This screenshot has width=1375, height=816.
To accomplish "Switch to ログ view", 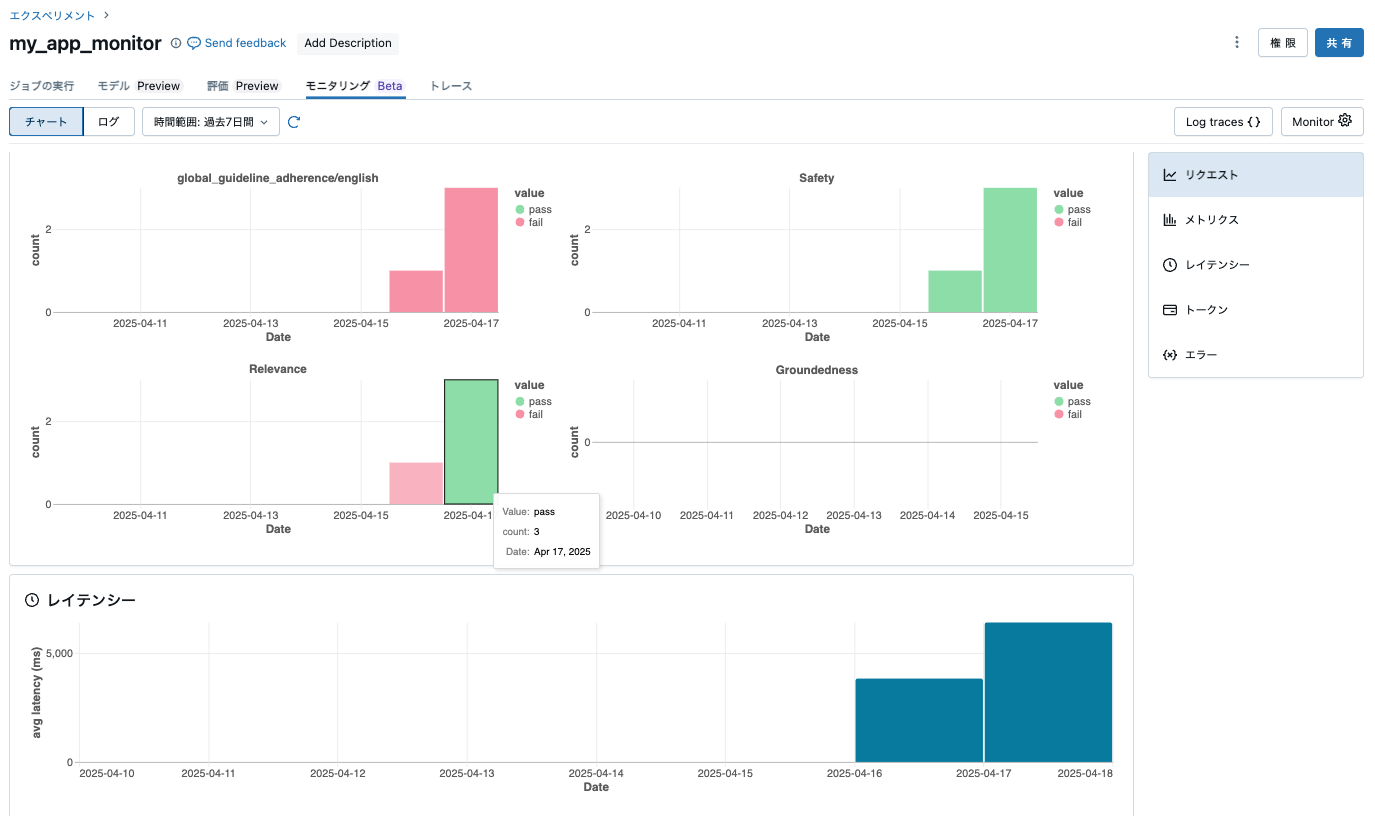I will tap(108, 122).
